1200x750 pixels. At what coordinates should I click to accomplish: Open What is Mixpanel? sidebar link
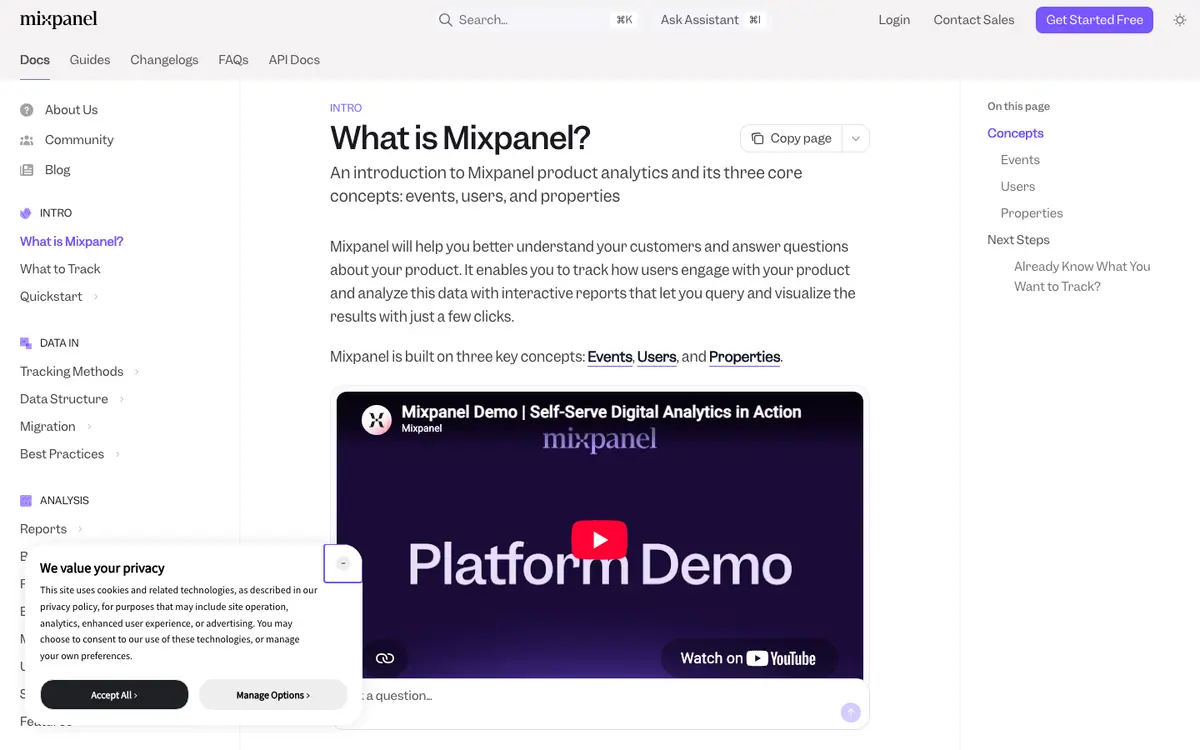coord(72,241)
